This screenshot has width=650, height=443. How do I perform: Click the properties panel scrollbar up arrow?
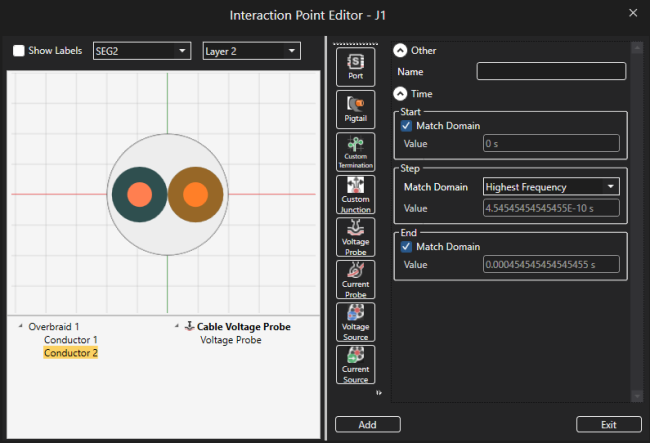click(x=637, y=48)
